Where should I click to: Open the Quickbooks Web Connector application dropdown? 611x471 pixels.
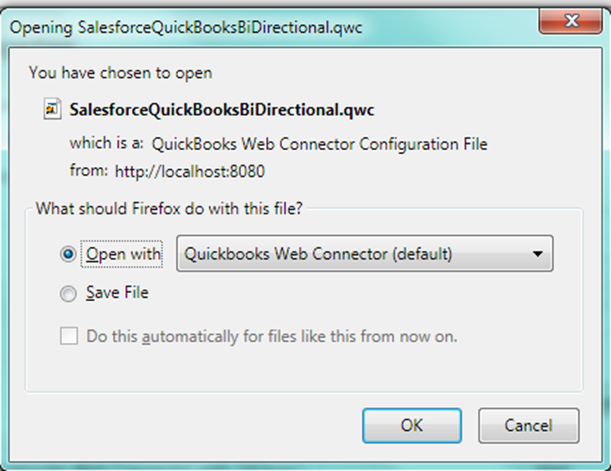pyautogui.click(x=365, y=254)
